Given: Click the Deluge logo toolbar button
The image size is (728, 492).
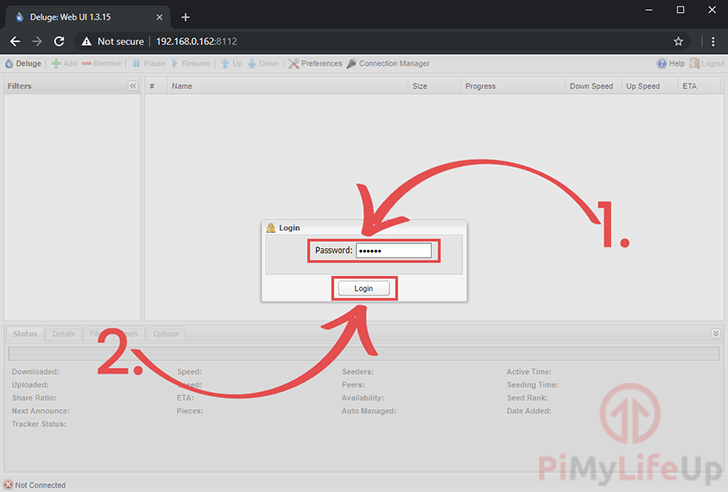Looking at the screenshot, I should tap(23, 64).
